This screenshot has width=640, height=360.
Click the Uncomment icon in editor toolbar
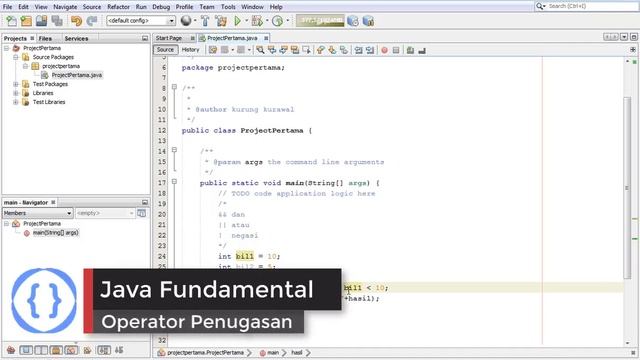[422, 50]
